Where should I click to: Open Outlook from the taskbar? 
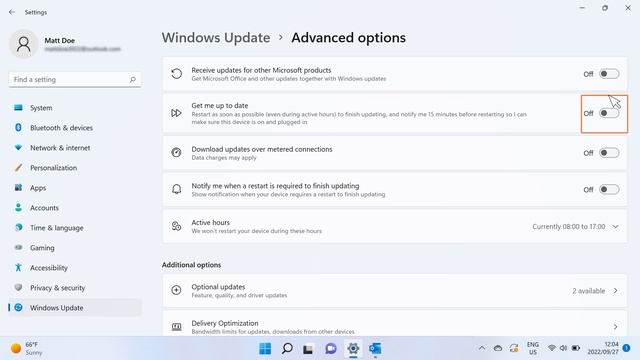tap(375, 349)
